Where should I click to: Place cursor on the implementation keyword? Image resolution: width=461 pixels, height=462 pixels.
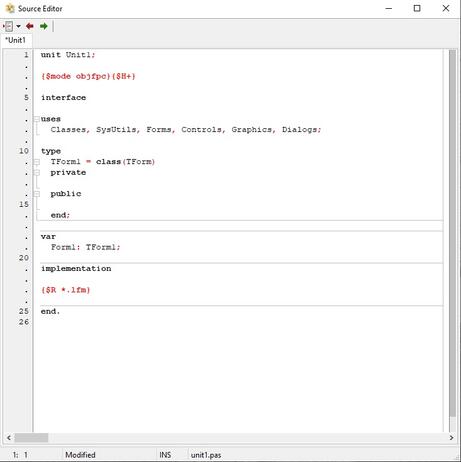click(76, 269)
